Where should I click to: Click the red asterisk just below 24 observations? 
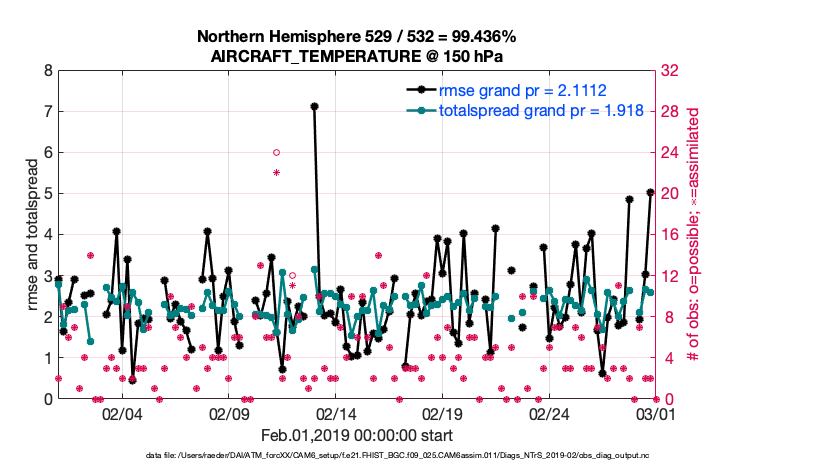[x=276, y=173]
